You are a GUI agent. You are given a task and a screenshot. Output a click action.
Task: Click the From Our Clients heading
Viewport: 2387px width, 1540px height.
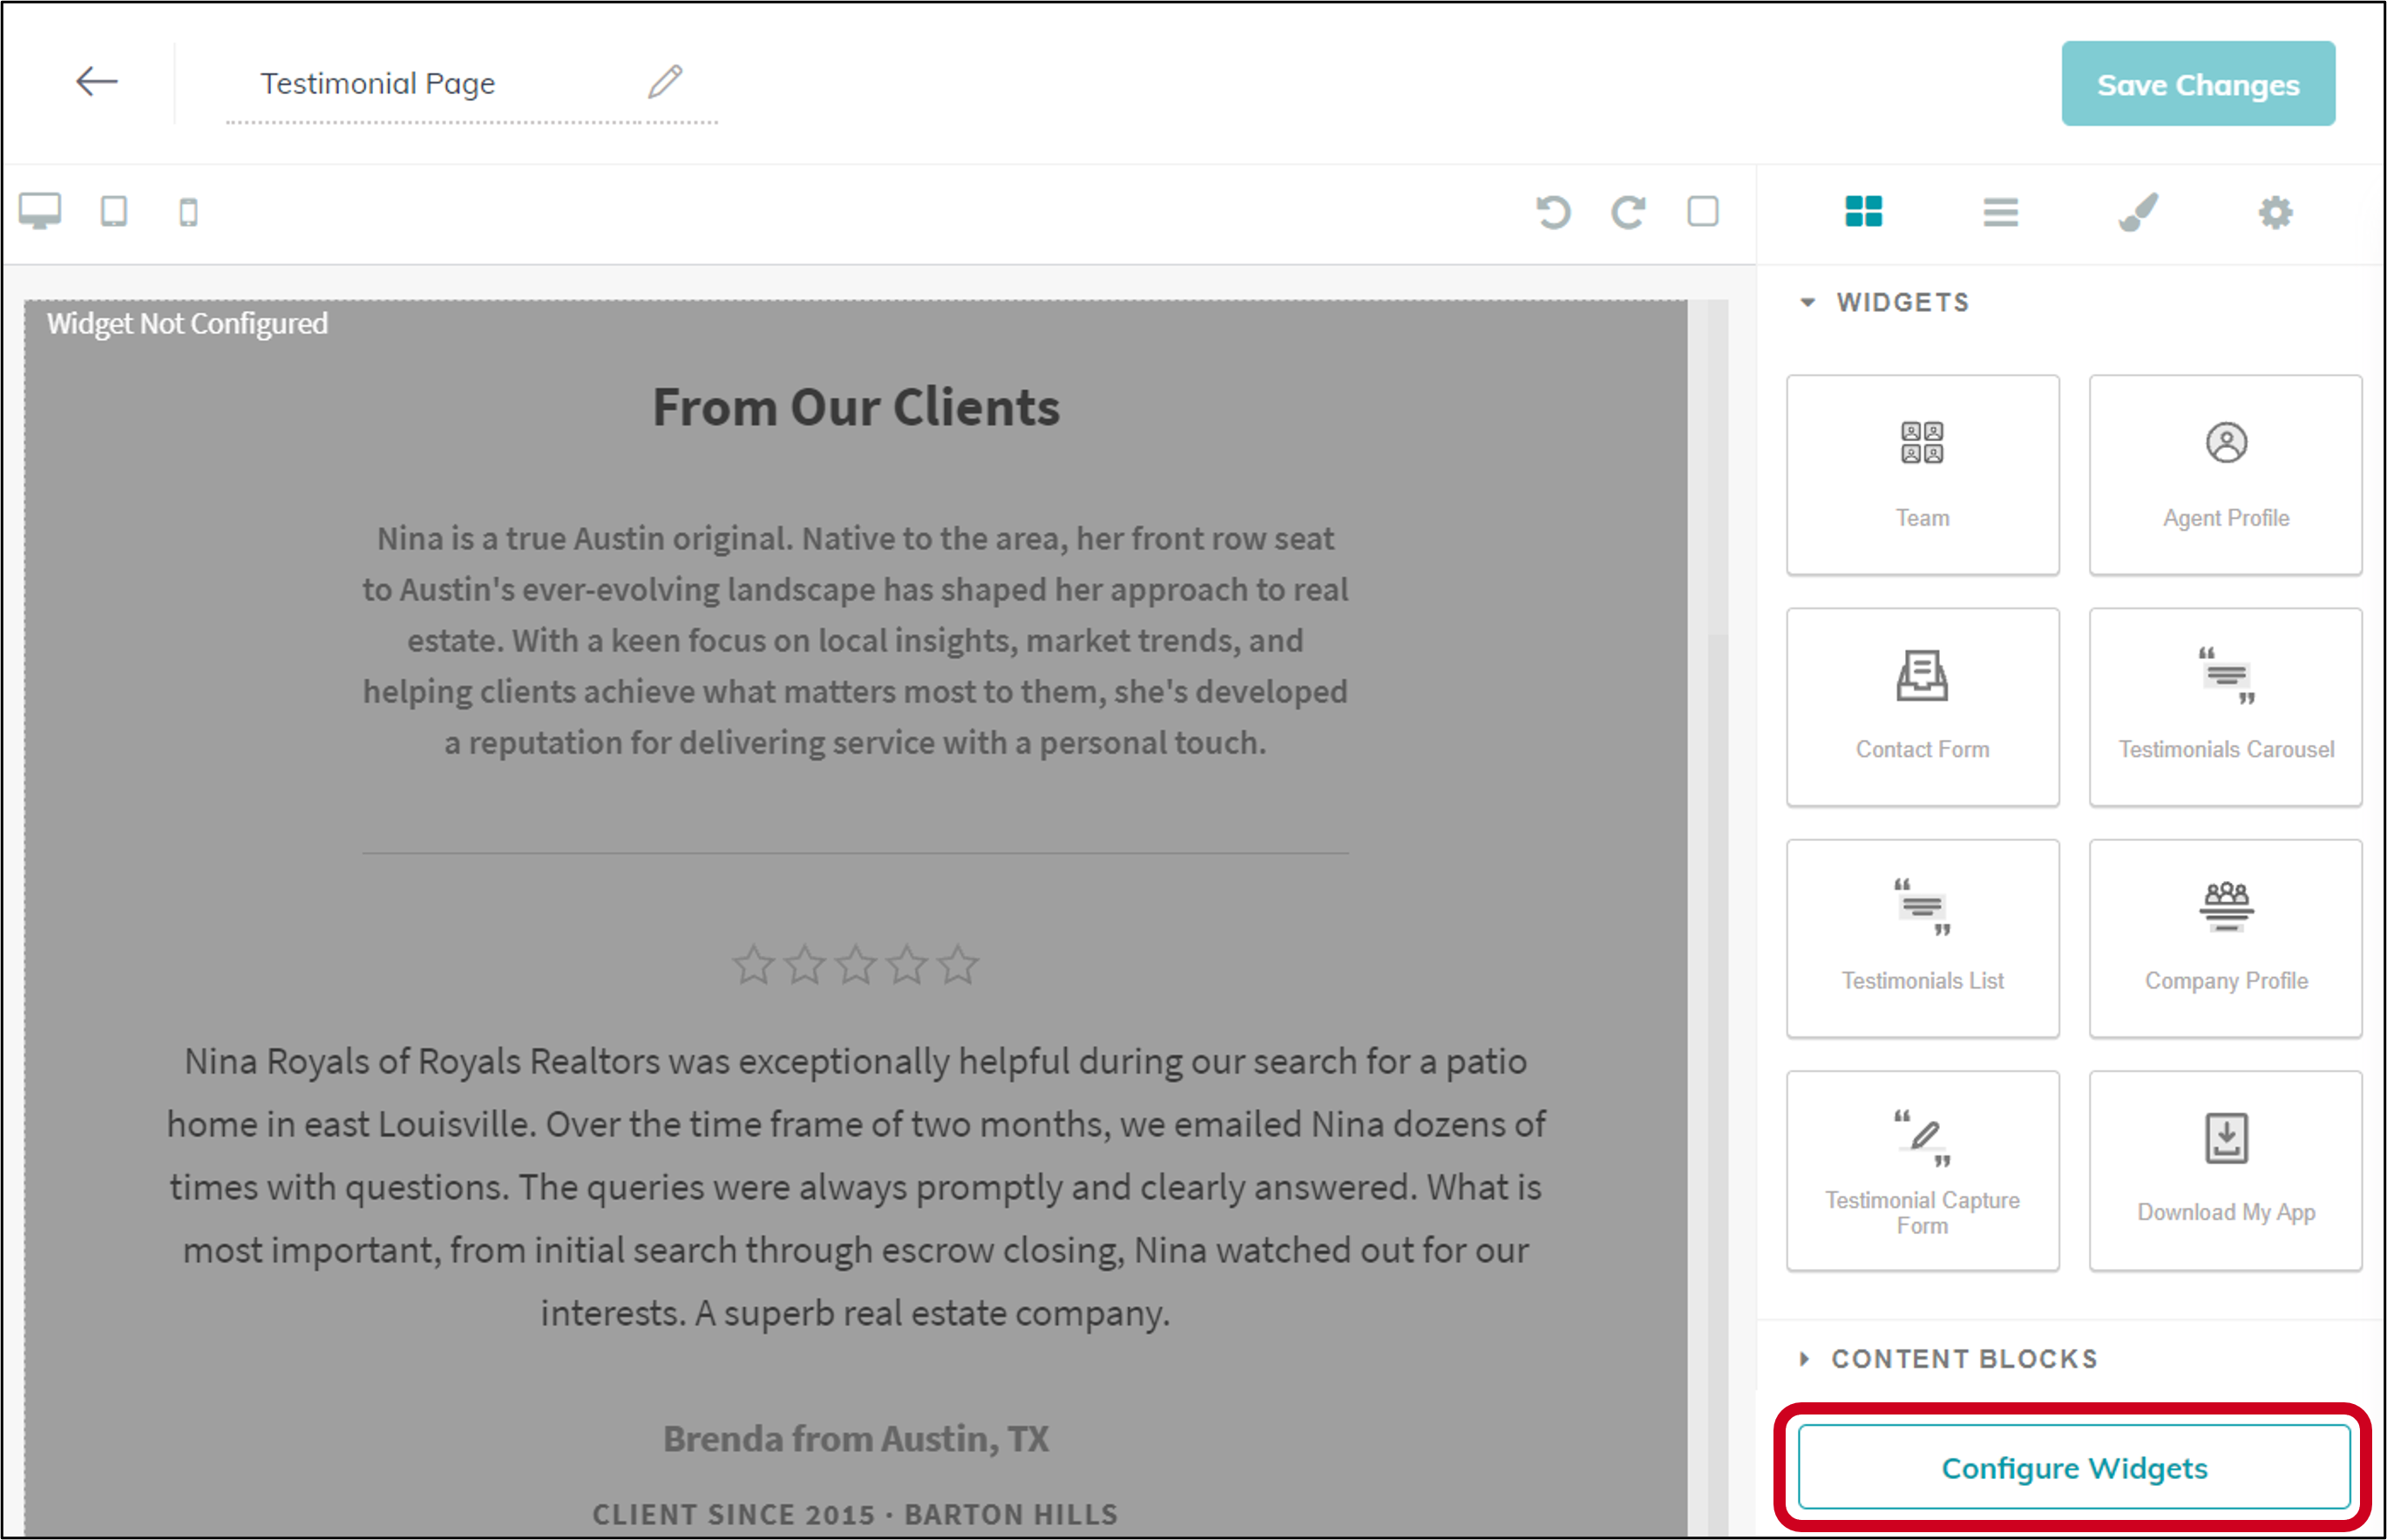[856, 407]
